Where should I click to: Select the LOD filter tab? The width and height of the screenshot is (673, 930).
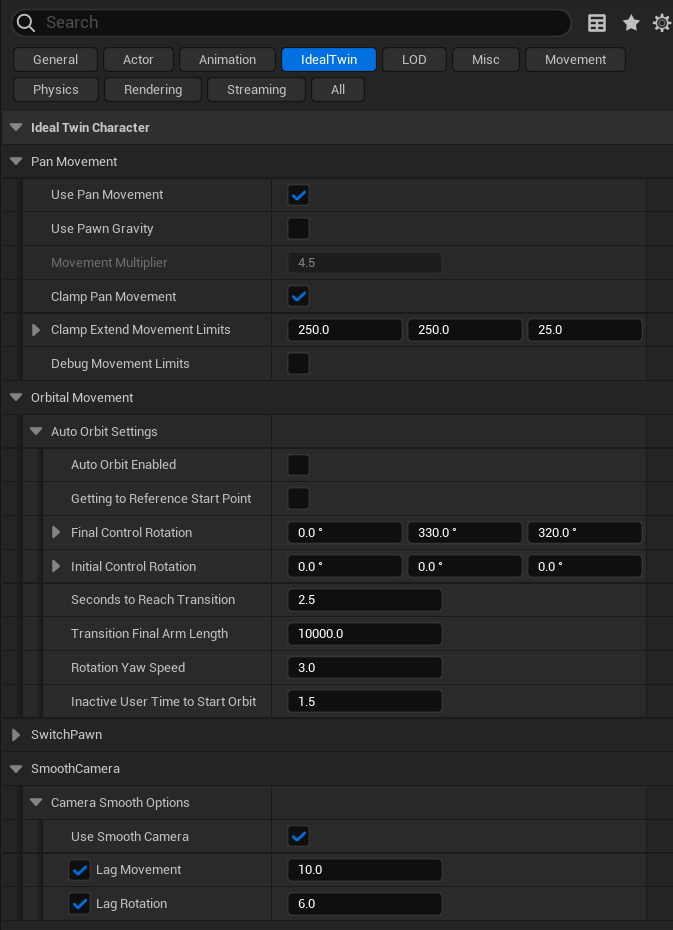pos(414,60)
